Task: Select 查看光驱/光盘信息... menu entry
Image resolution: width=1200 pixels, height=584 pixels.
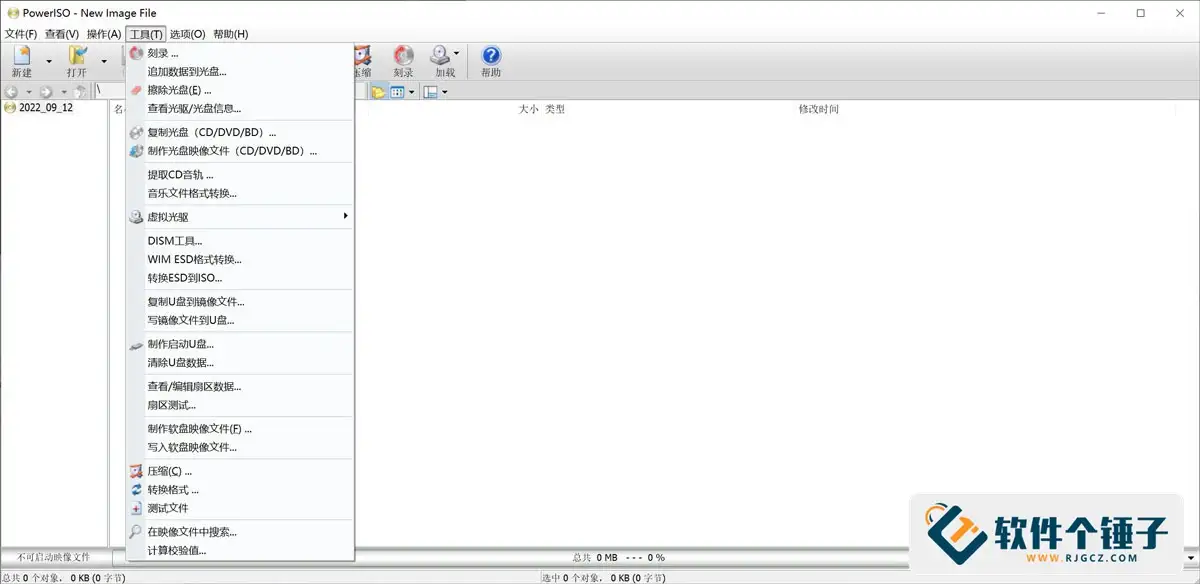Action: tap(240, 108)
